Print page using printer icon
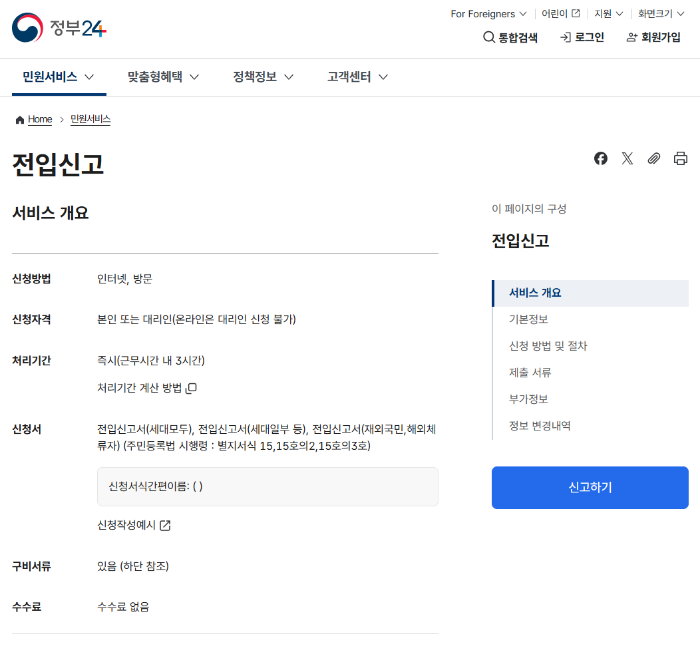Image resolution: width=700 pixels, height=650 pixels. (680, 158)
